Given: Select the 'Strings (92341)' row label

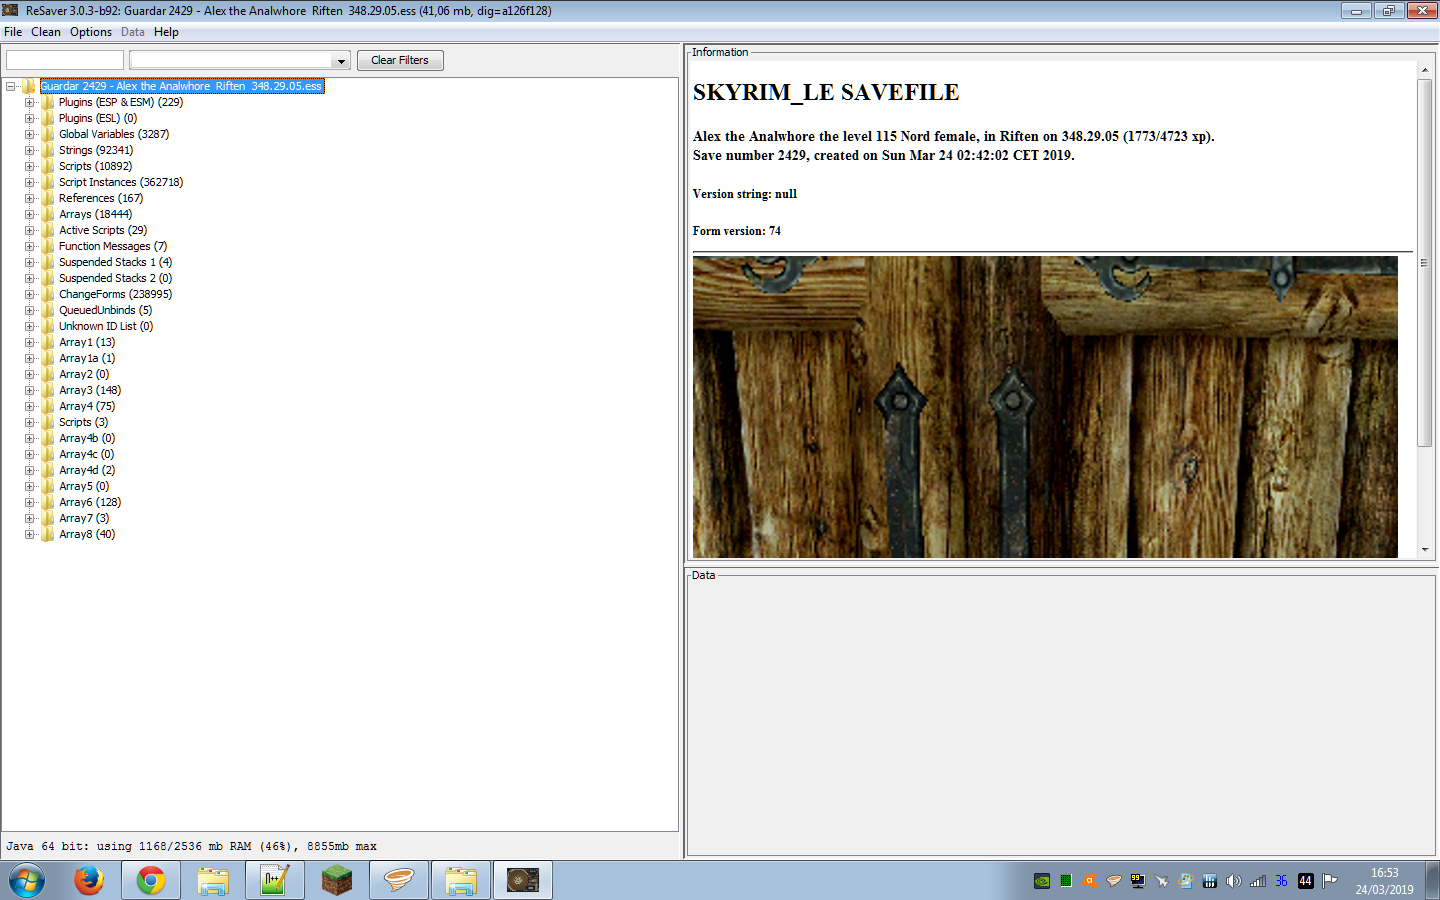Looking at the screenshot, I should [x=96, y=150].
